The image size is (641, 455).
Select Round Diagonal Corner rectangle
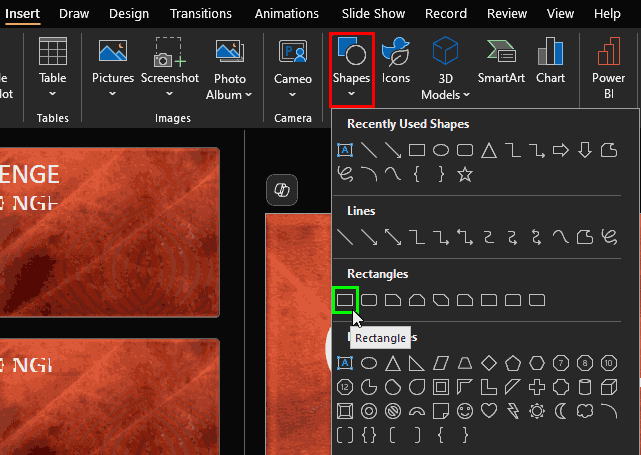[x=537, y=300]
